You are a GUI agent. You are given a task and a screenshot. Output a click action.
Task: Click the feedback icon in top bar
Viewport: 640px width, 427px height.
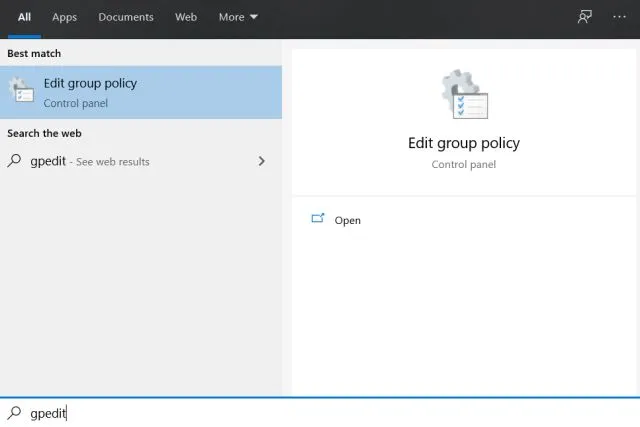coord(585,17)
